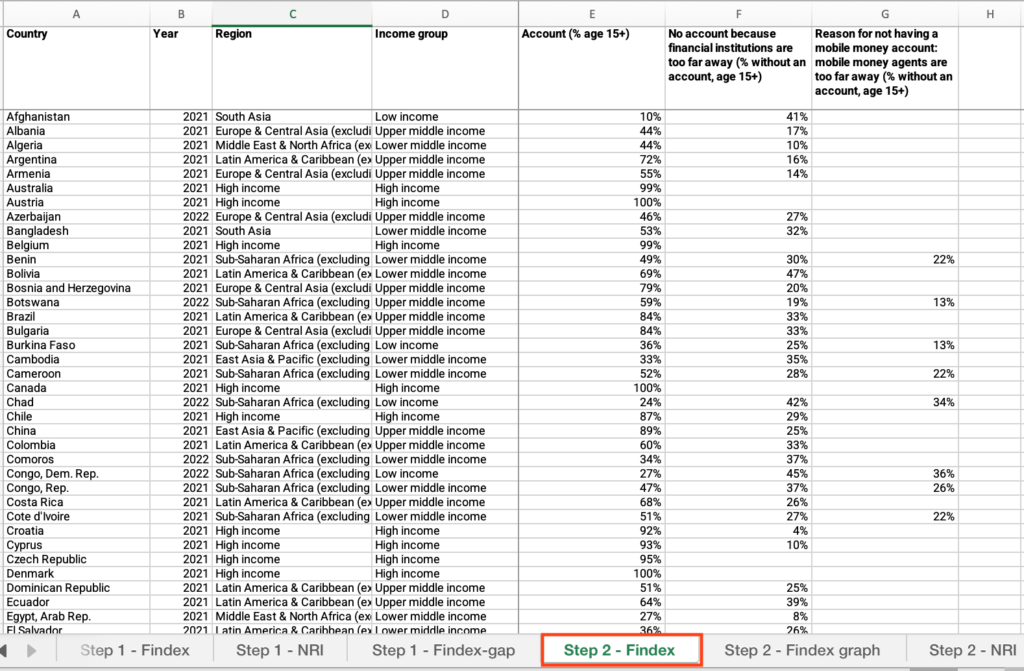Select the "Account (% age 15+)" header cell
The image size is (1024, 671).
click(592, 68)
